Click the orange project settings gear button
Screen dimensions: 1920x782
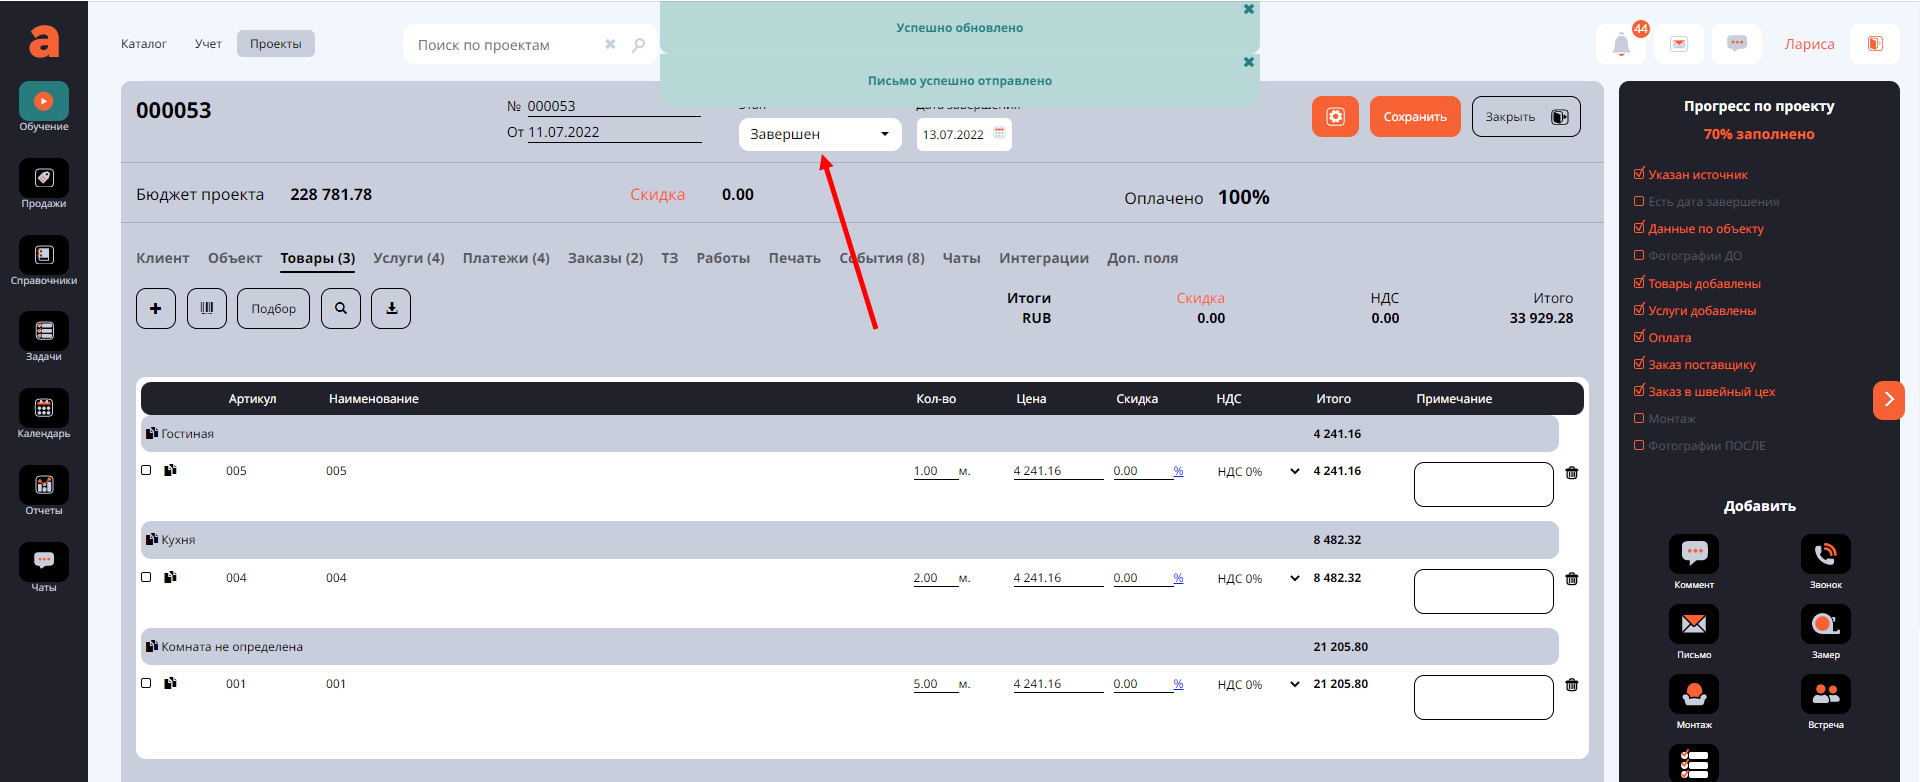(1335, 117)
